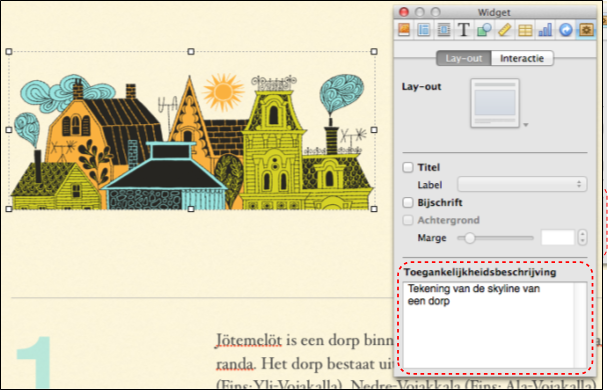Enable the Titel checkbox
The height and width of the screenshot is (390, 611).
tap(408, 168)
